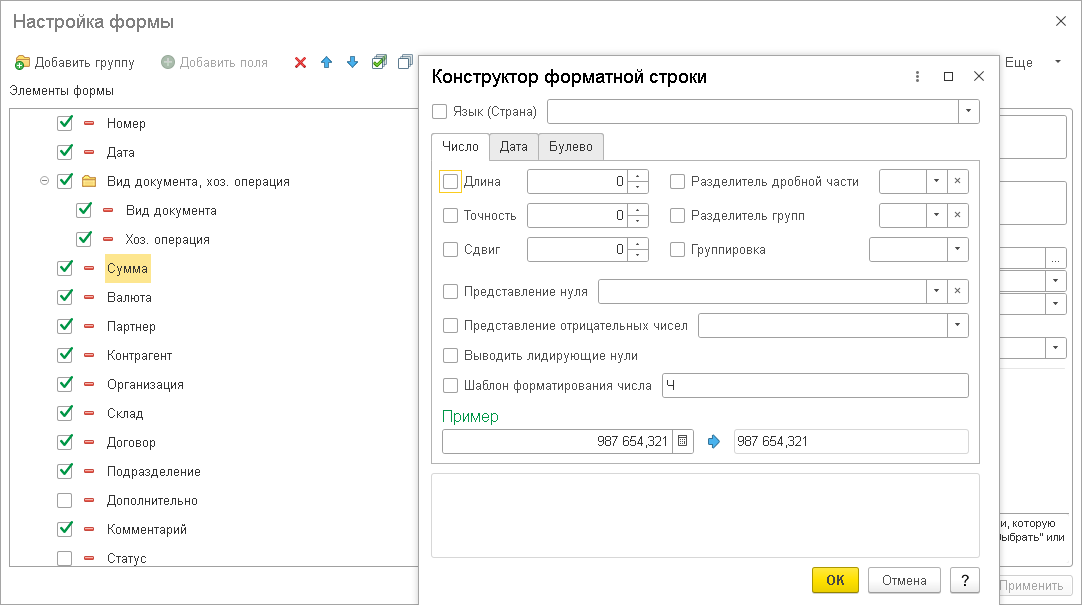Image resolution: width=1082 pixels, height=605 pixels.
Task: Clear the Разделитель дробной части field
Action: (957, 182)
